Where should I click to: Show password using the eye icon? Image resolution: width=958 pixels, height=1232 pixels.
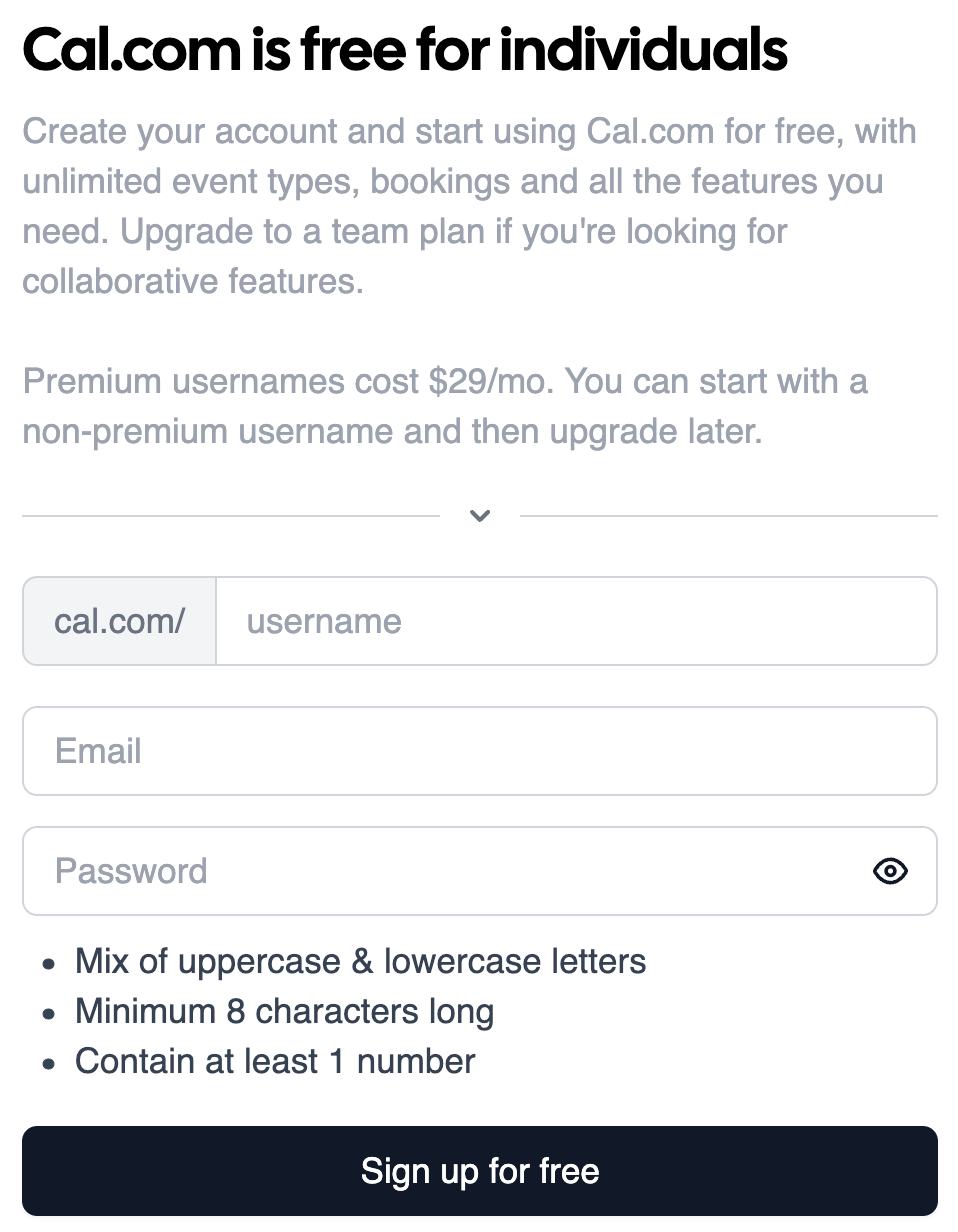(x=890, y=871)
